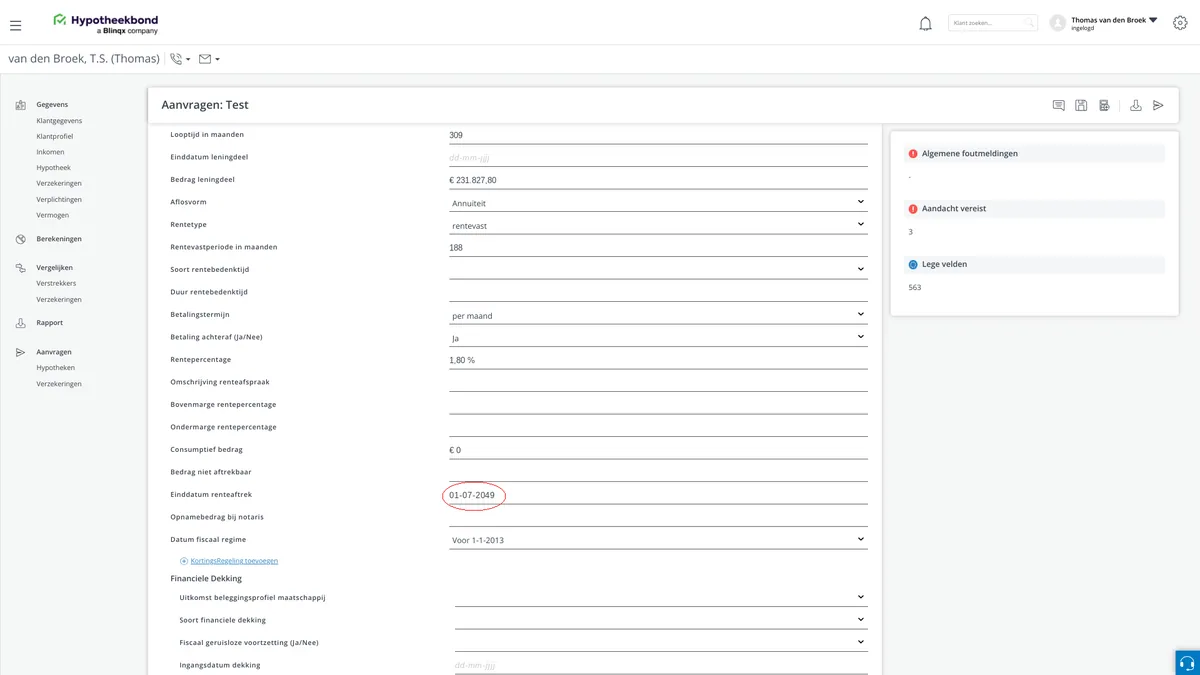The height and width of the screenshot is (675, 1200).
Task: Expand the Soort rentebedenktijd dropdown
Action: (659, 269)
